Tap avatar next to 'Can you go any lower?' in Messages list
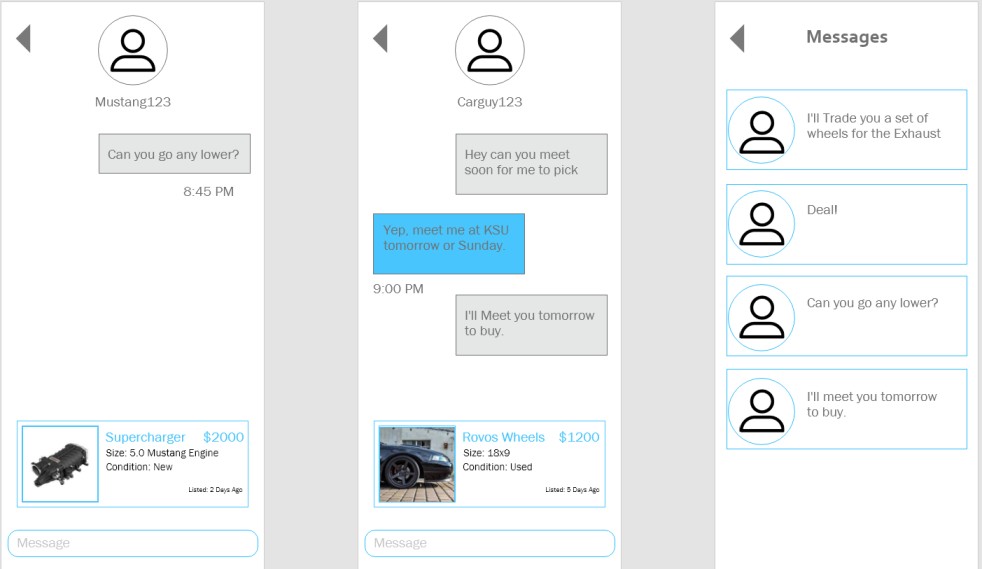Image resolution: width=982 pixels, height=569 pixels. [x=762, y=317]
